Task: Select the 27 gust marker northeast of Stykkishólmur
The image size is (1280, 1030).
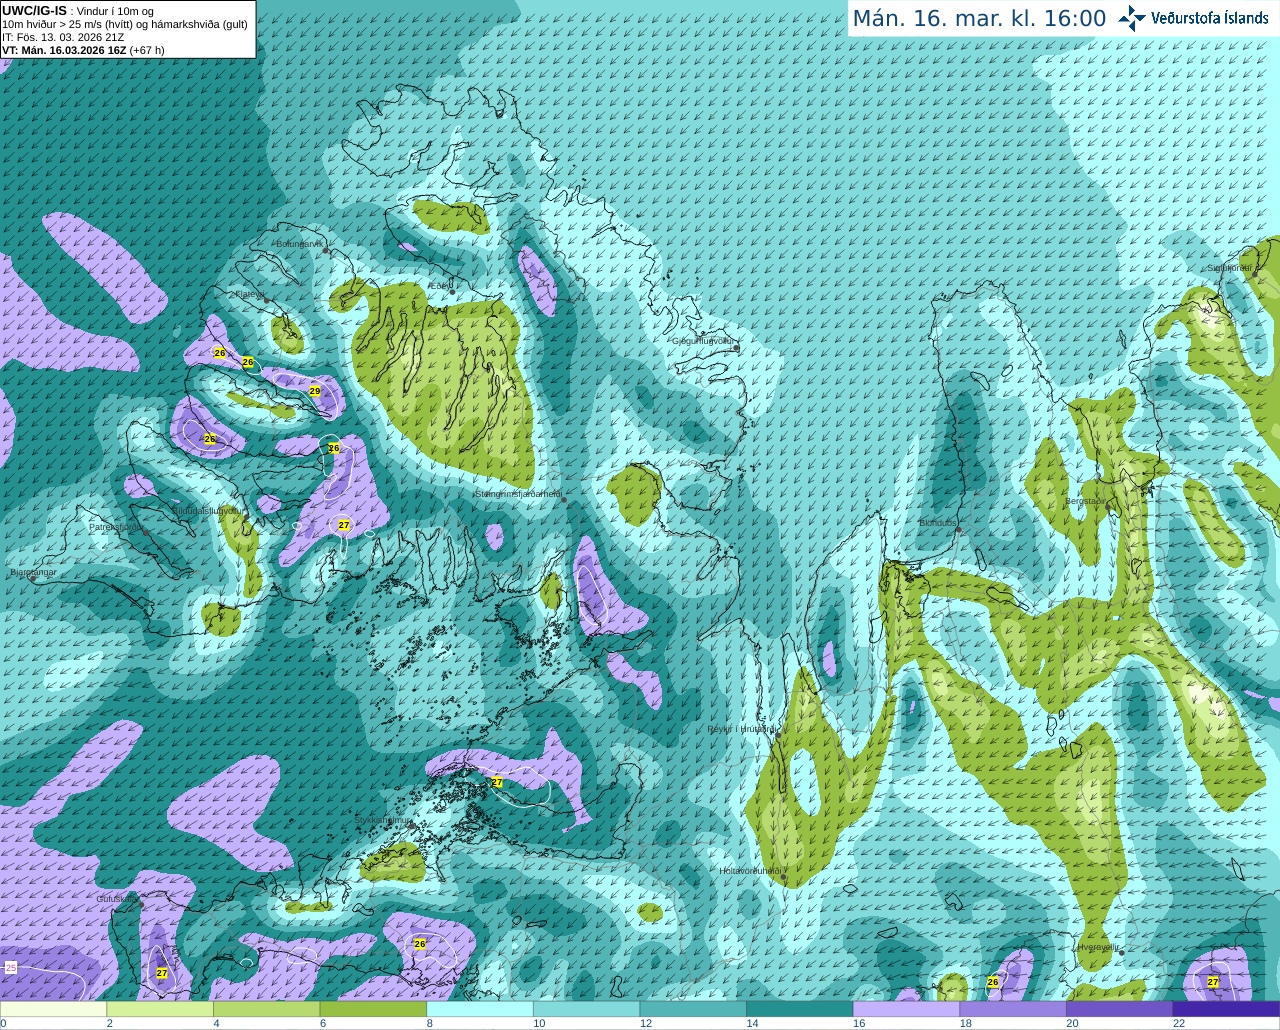Action: [x=497, y=782]
